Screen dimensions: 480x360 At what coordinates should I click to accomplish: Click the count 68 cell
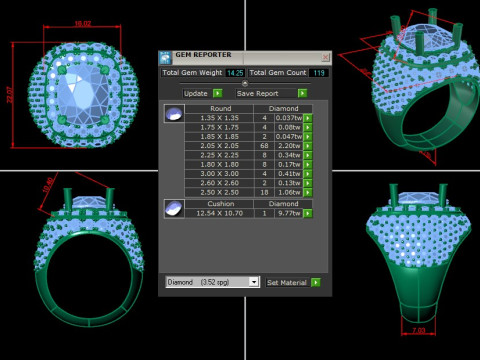[x=264, y=146]
